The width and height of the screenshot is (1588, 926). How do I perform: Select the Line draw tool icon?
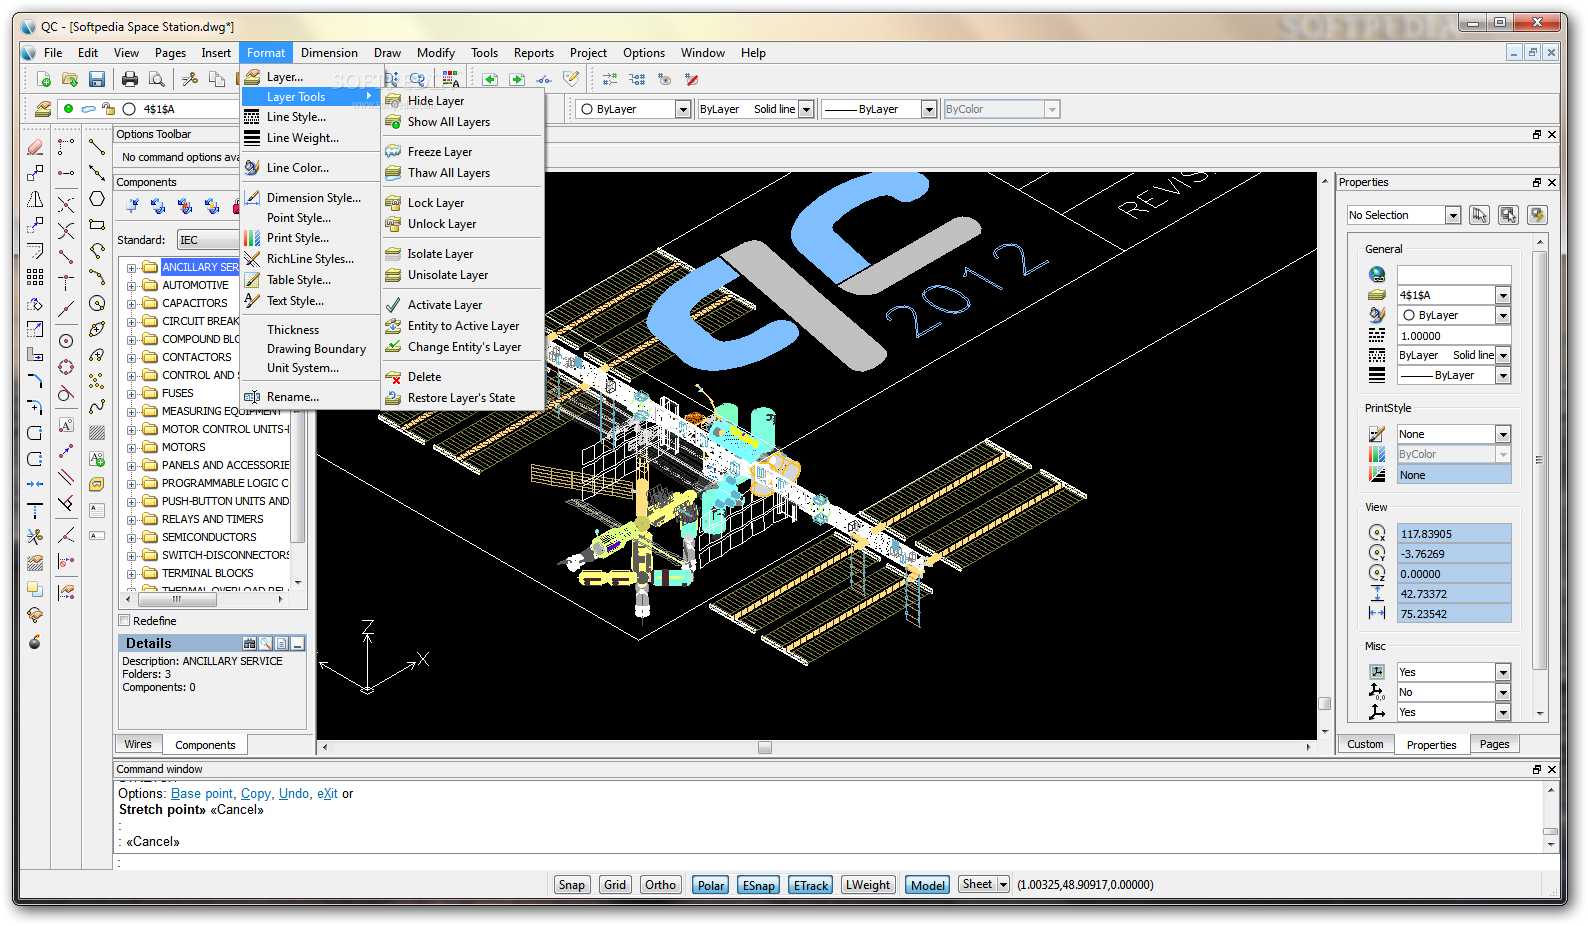(97, 147)
